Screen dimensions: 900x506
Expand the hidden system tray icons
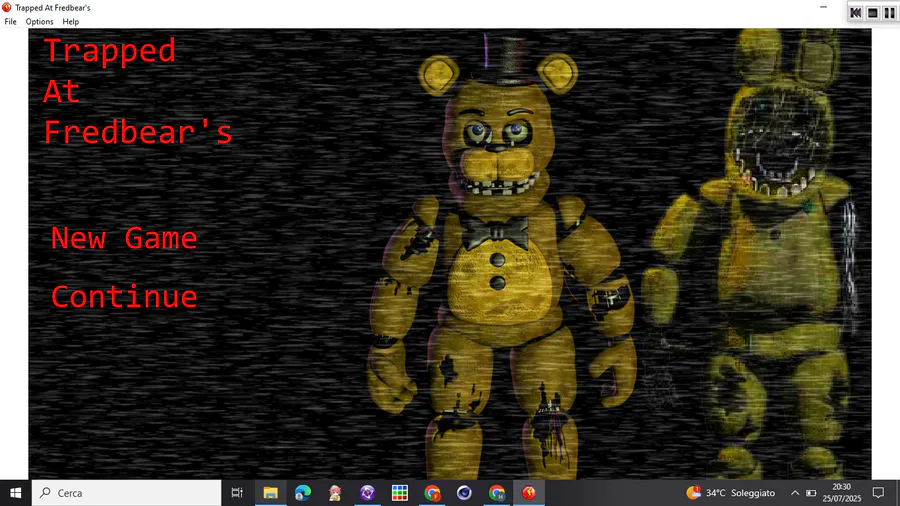click(795, 493)
